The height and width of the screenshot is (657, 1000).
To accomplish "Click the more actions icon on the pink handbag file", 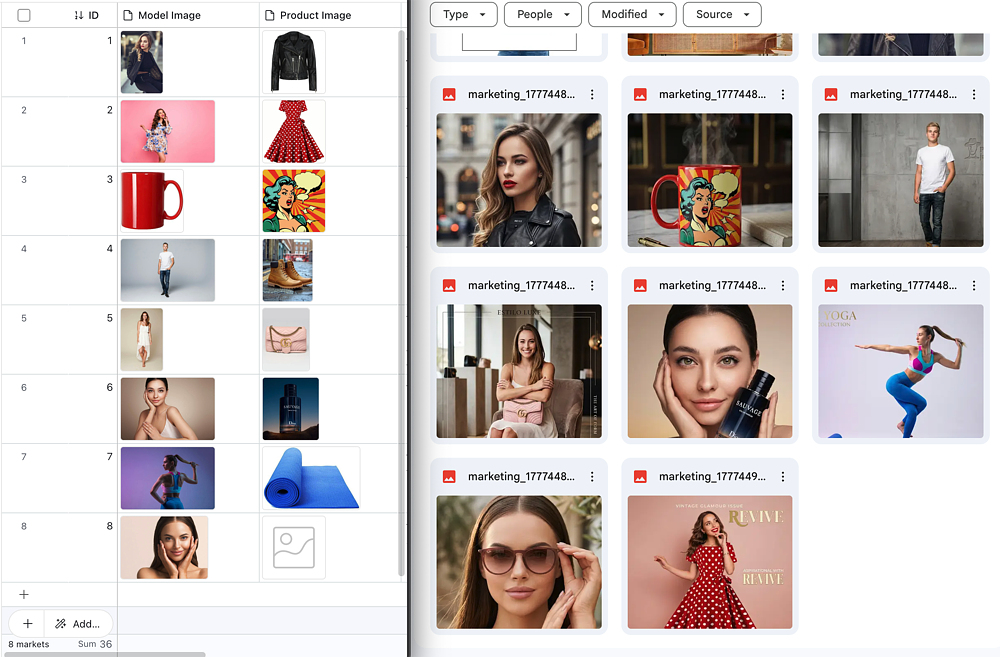I will (592, 286).
